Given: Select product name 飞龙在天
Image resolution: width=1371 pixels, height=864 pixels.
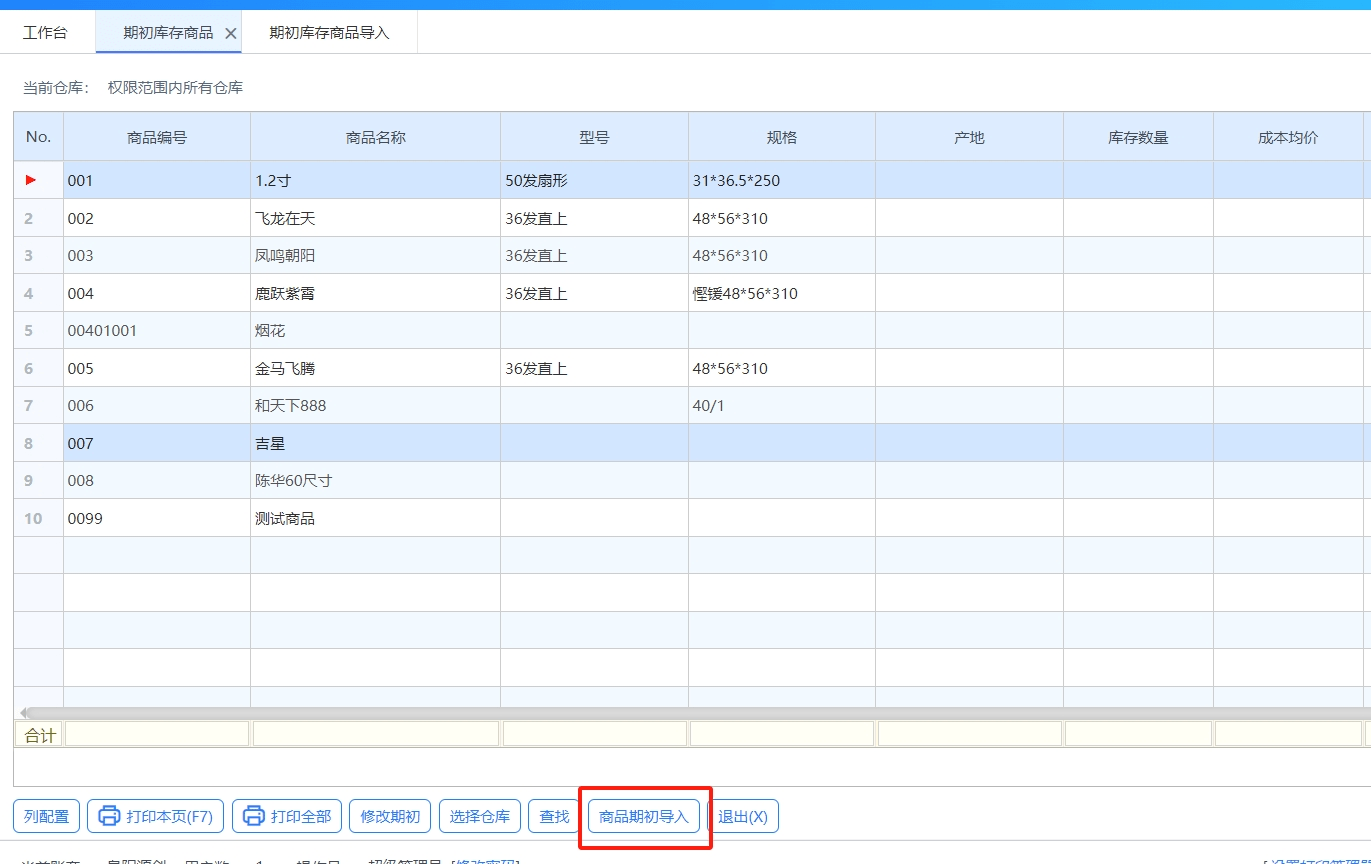Looking at the screenshot, I should click(x=376, y=218).
